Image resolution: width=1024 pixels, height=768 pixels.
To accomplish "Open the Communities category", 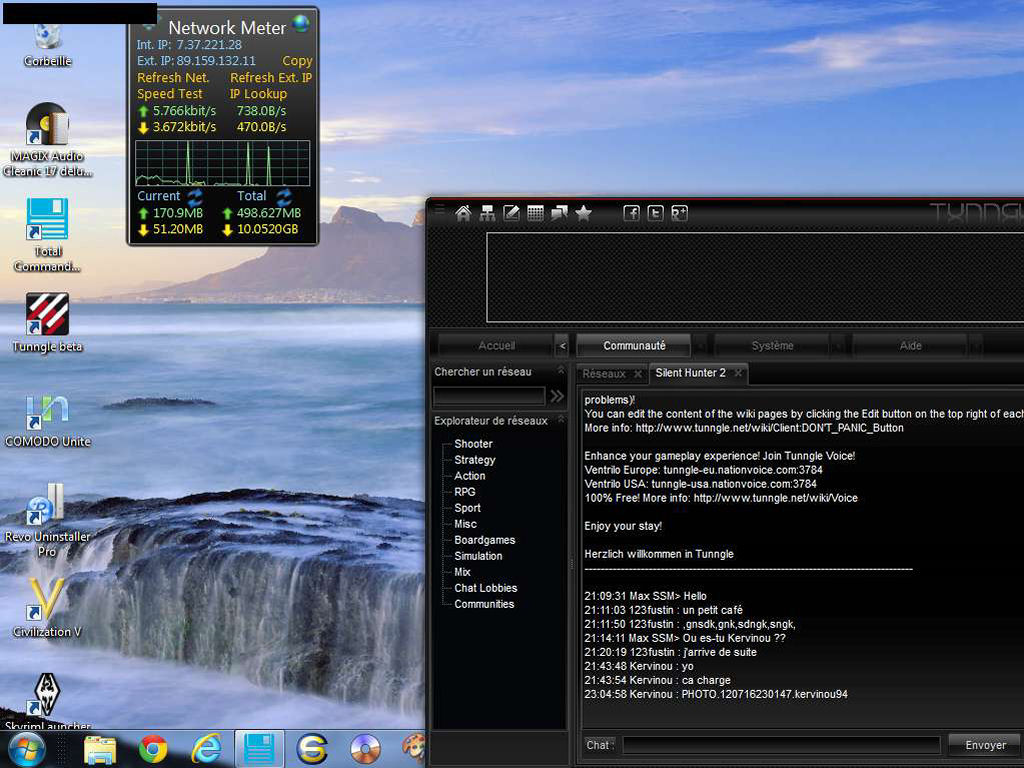I will (484, 604).
